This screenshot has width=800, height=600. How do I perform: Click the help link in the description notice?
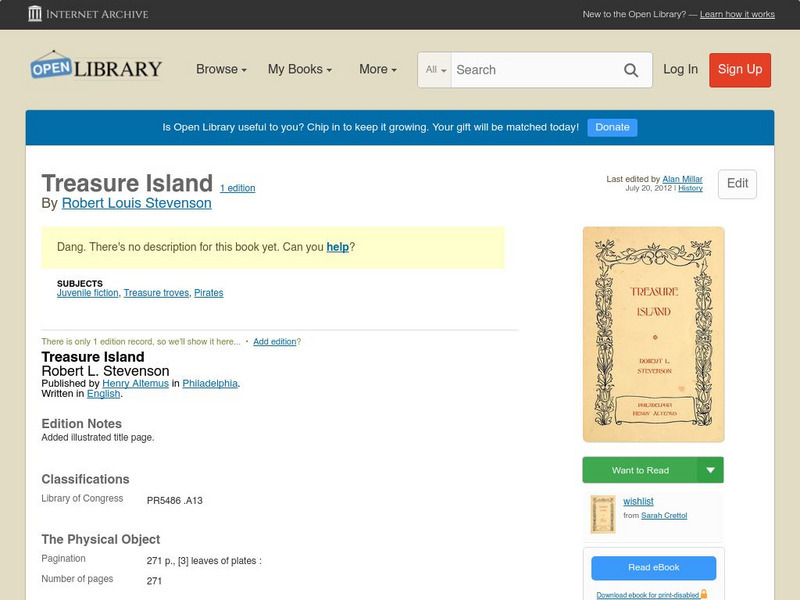coord(338,247)
